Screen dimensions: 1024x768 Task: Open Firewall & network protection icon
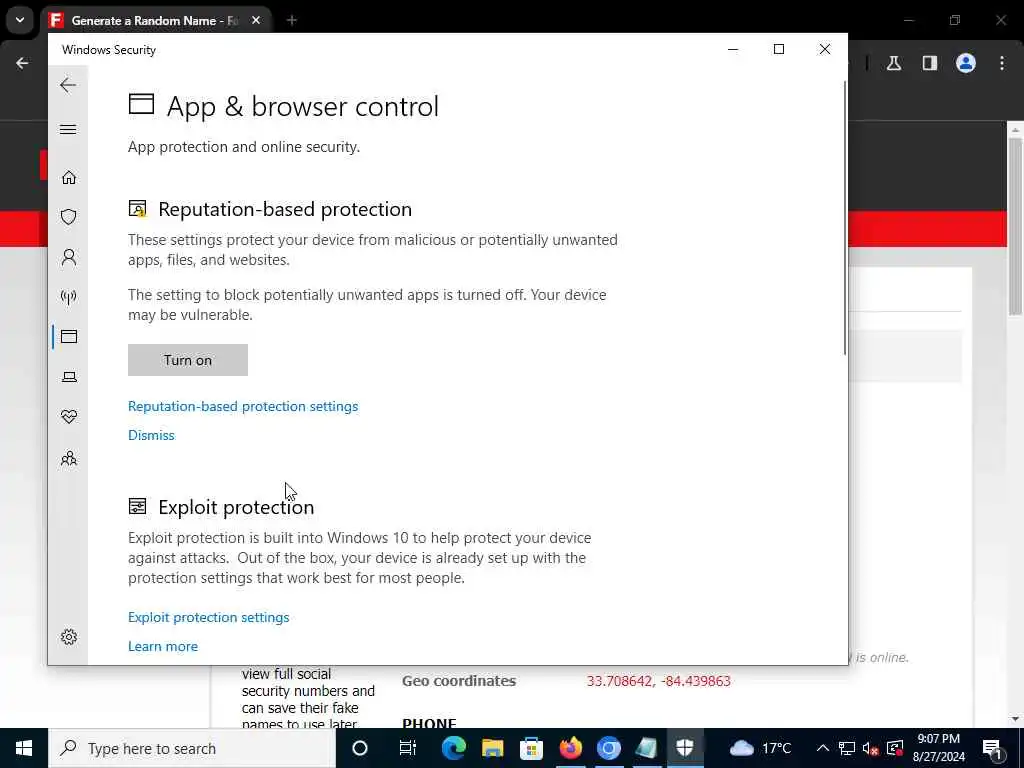(69, 297)
